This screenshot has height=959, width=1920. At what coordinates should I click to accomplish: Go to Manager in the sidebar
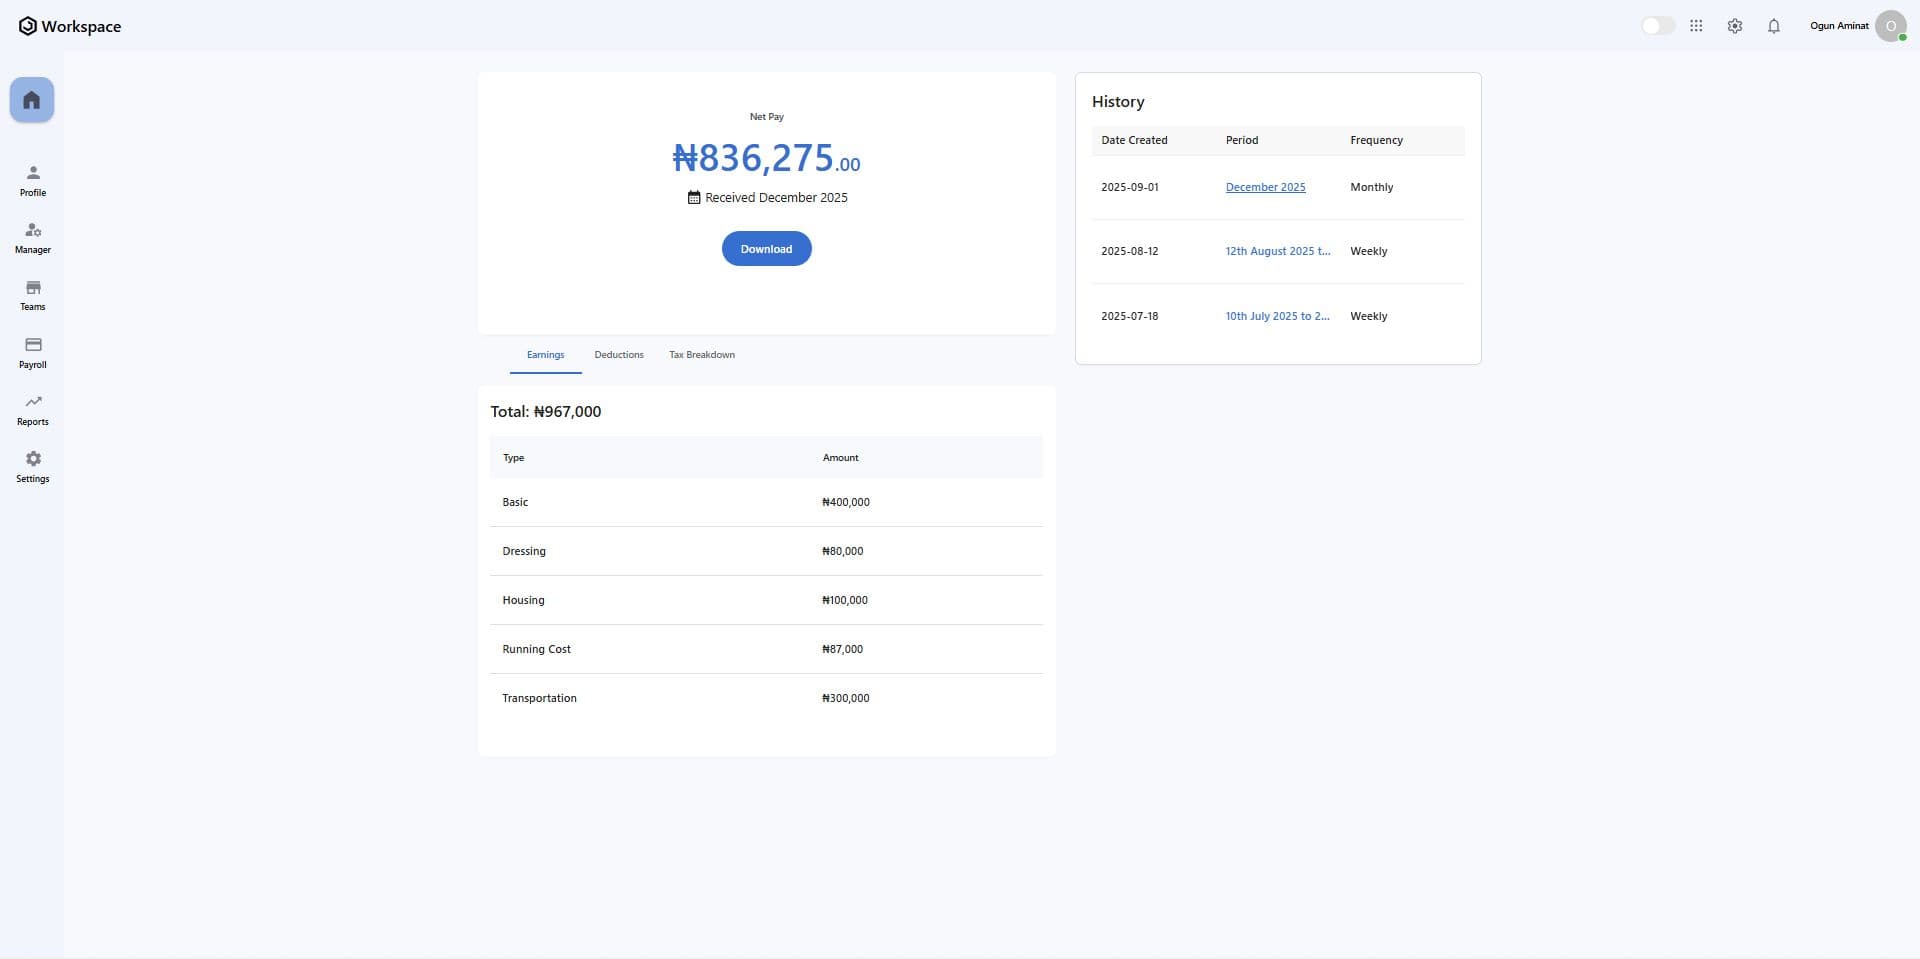click(33, 238)
